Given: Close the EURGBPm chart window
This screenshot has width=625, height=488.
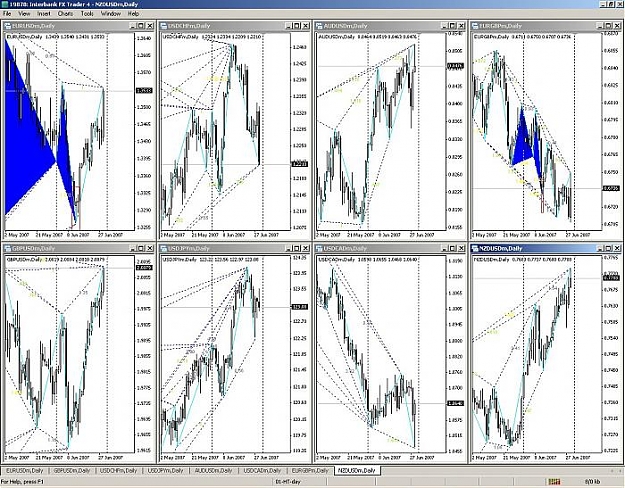Looking at the screenshot, I should pos(617,26).
